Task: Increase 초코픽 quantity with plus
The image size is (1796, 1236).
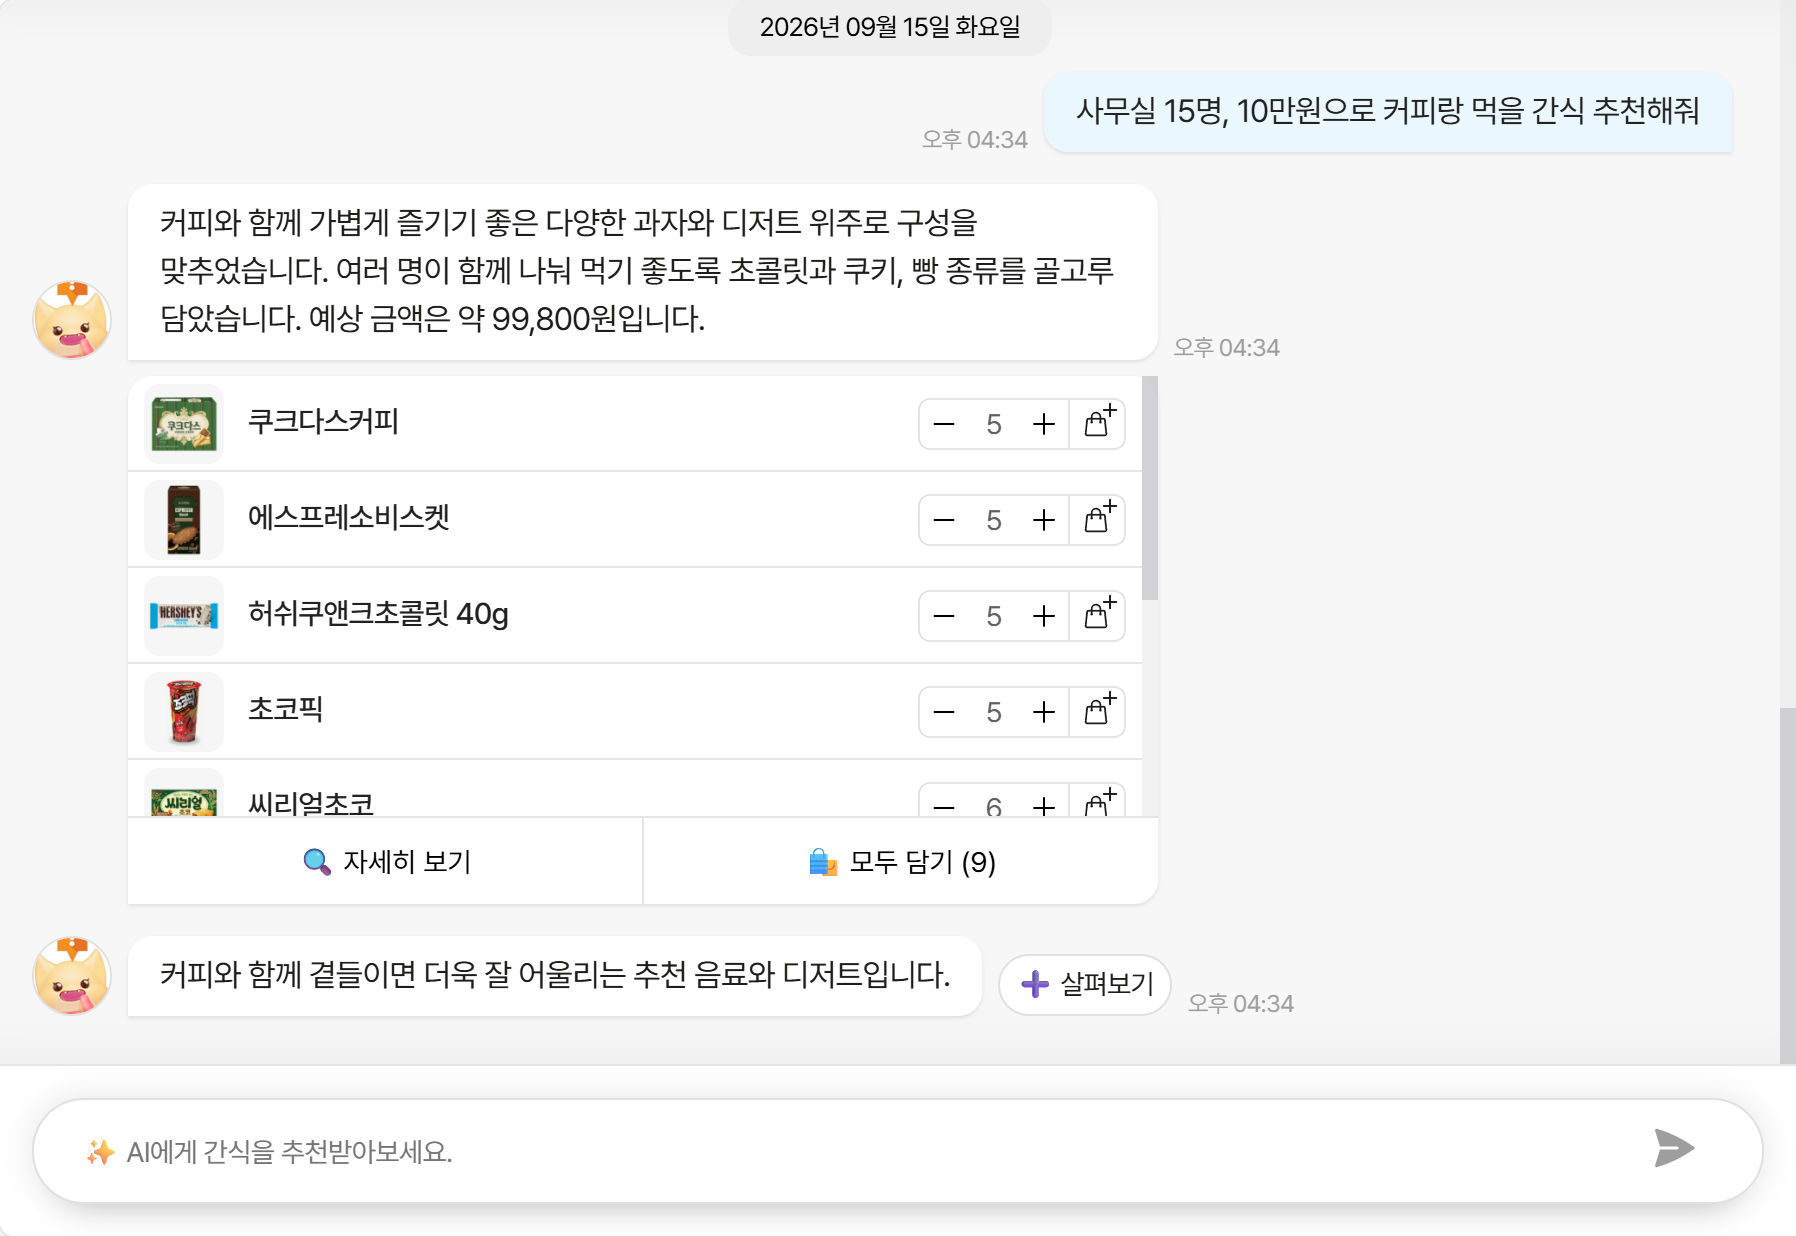Action: pos(1044,712)
